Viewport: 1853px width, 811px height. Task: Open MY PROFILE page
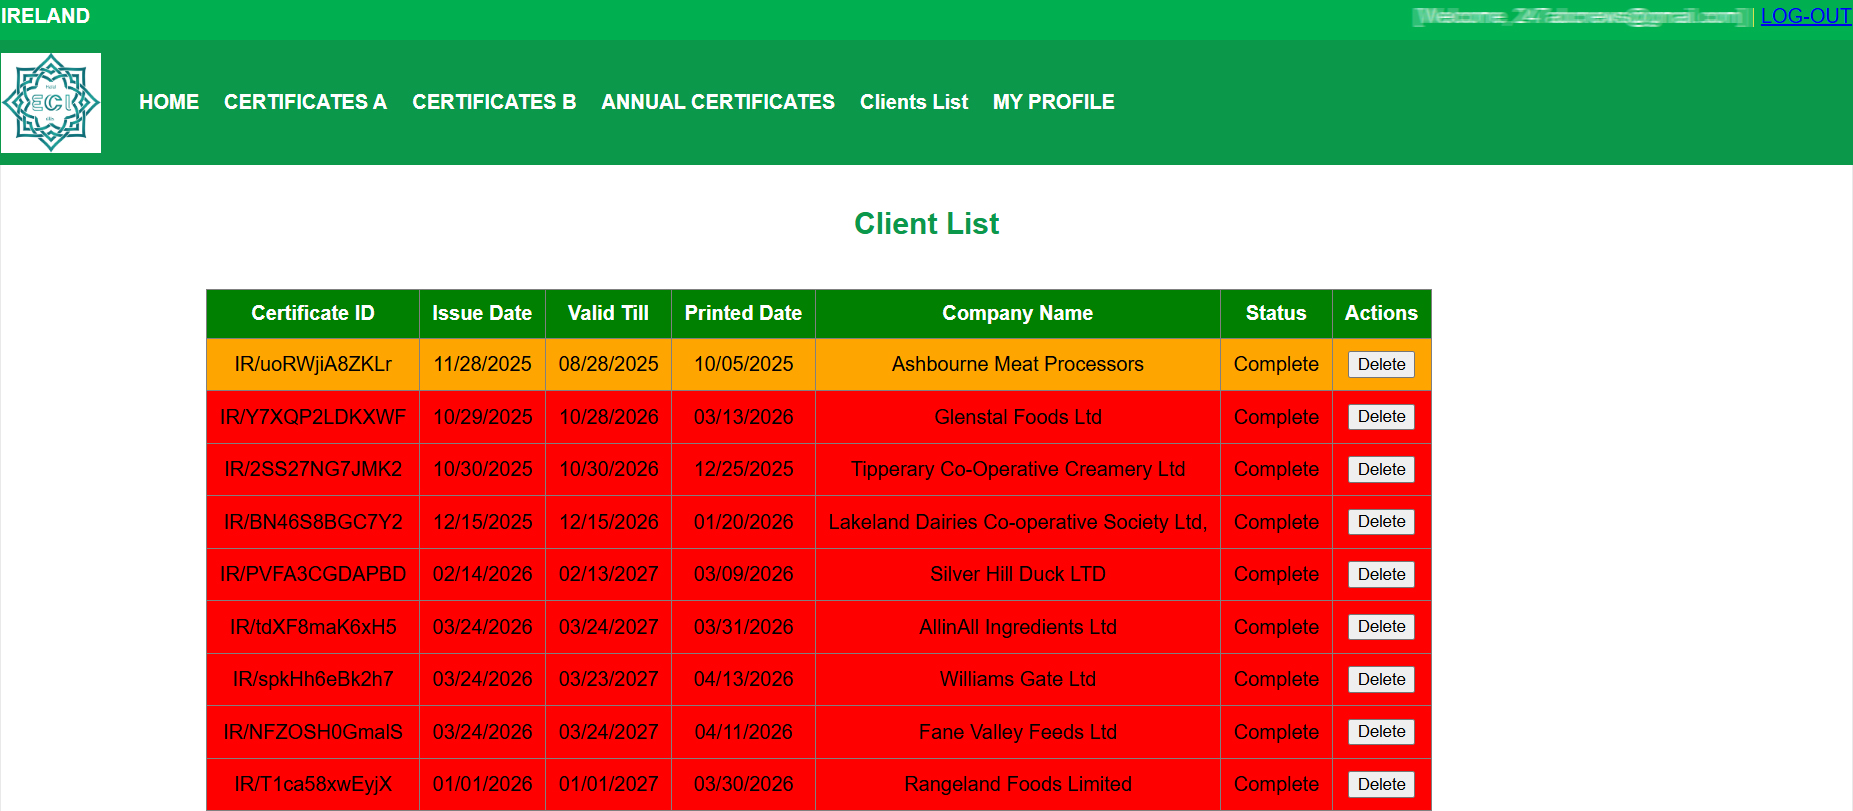click(1053, 102)
